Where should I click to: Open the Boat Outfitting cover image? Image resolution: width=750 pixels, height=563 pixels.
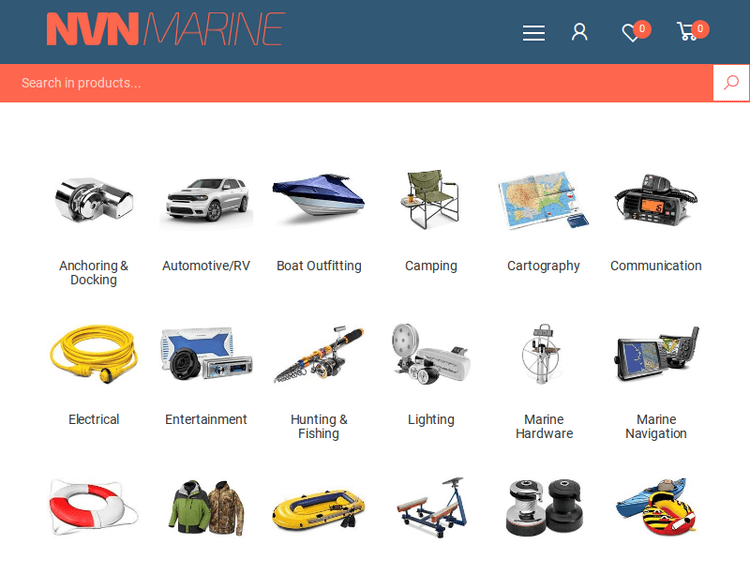[319, 198]
